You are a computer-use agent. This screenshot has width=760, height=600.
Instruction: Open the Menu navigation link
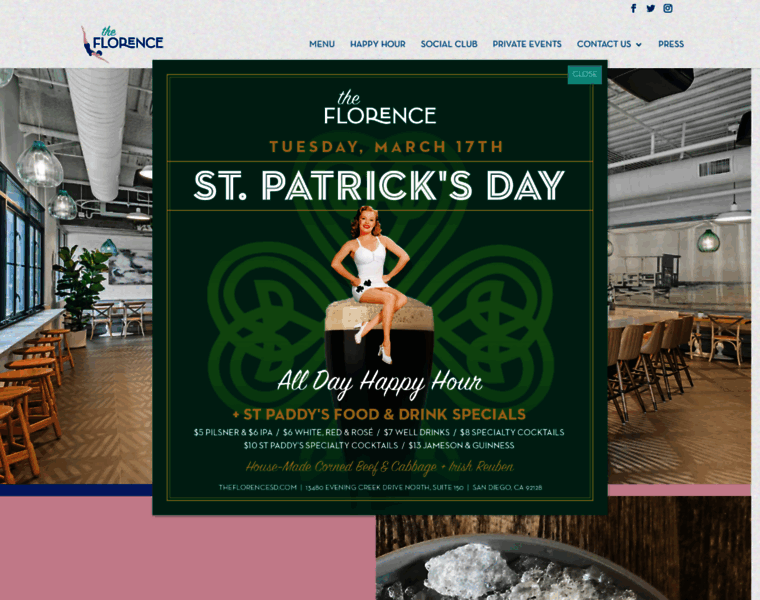pos(322,44)
